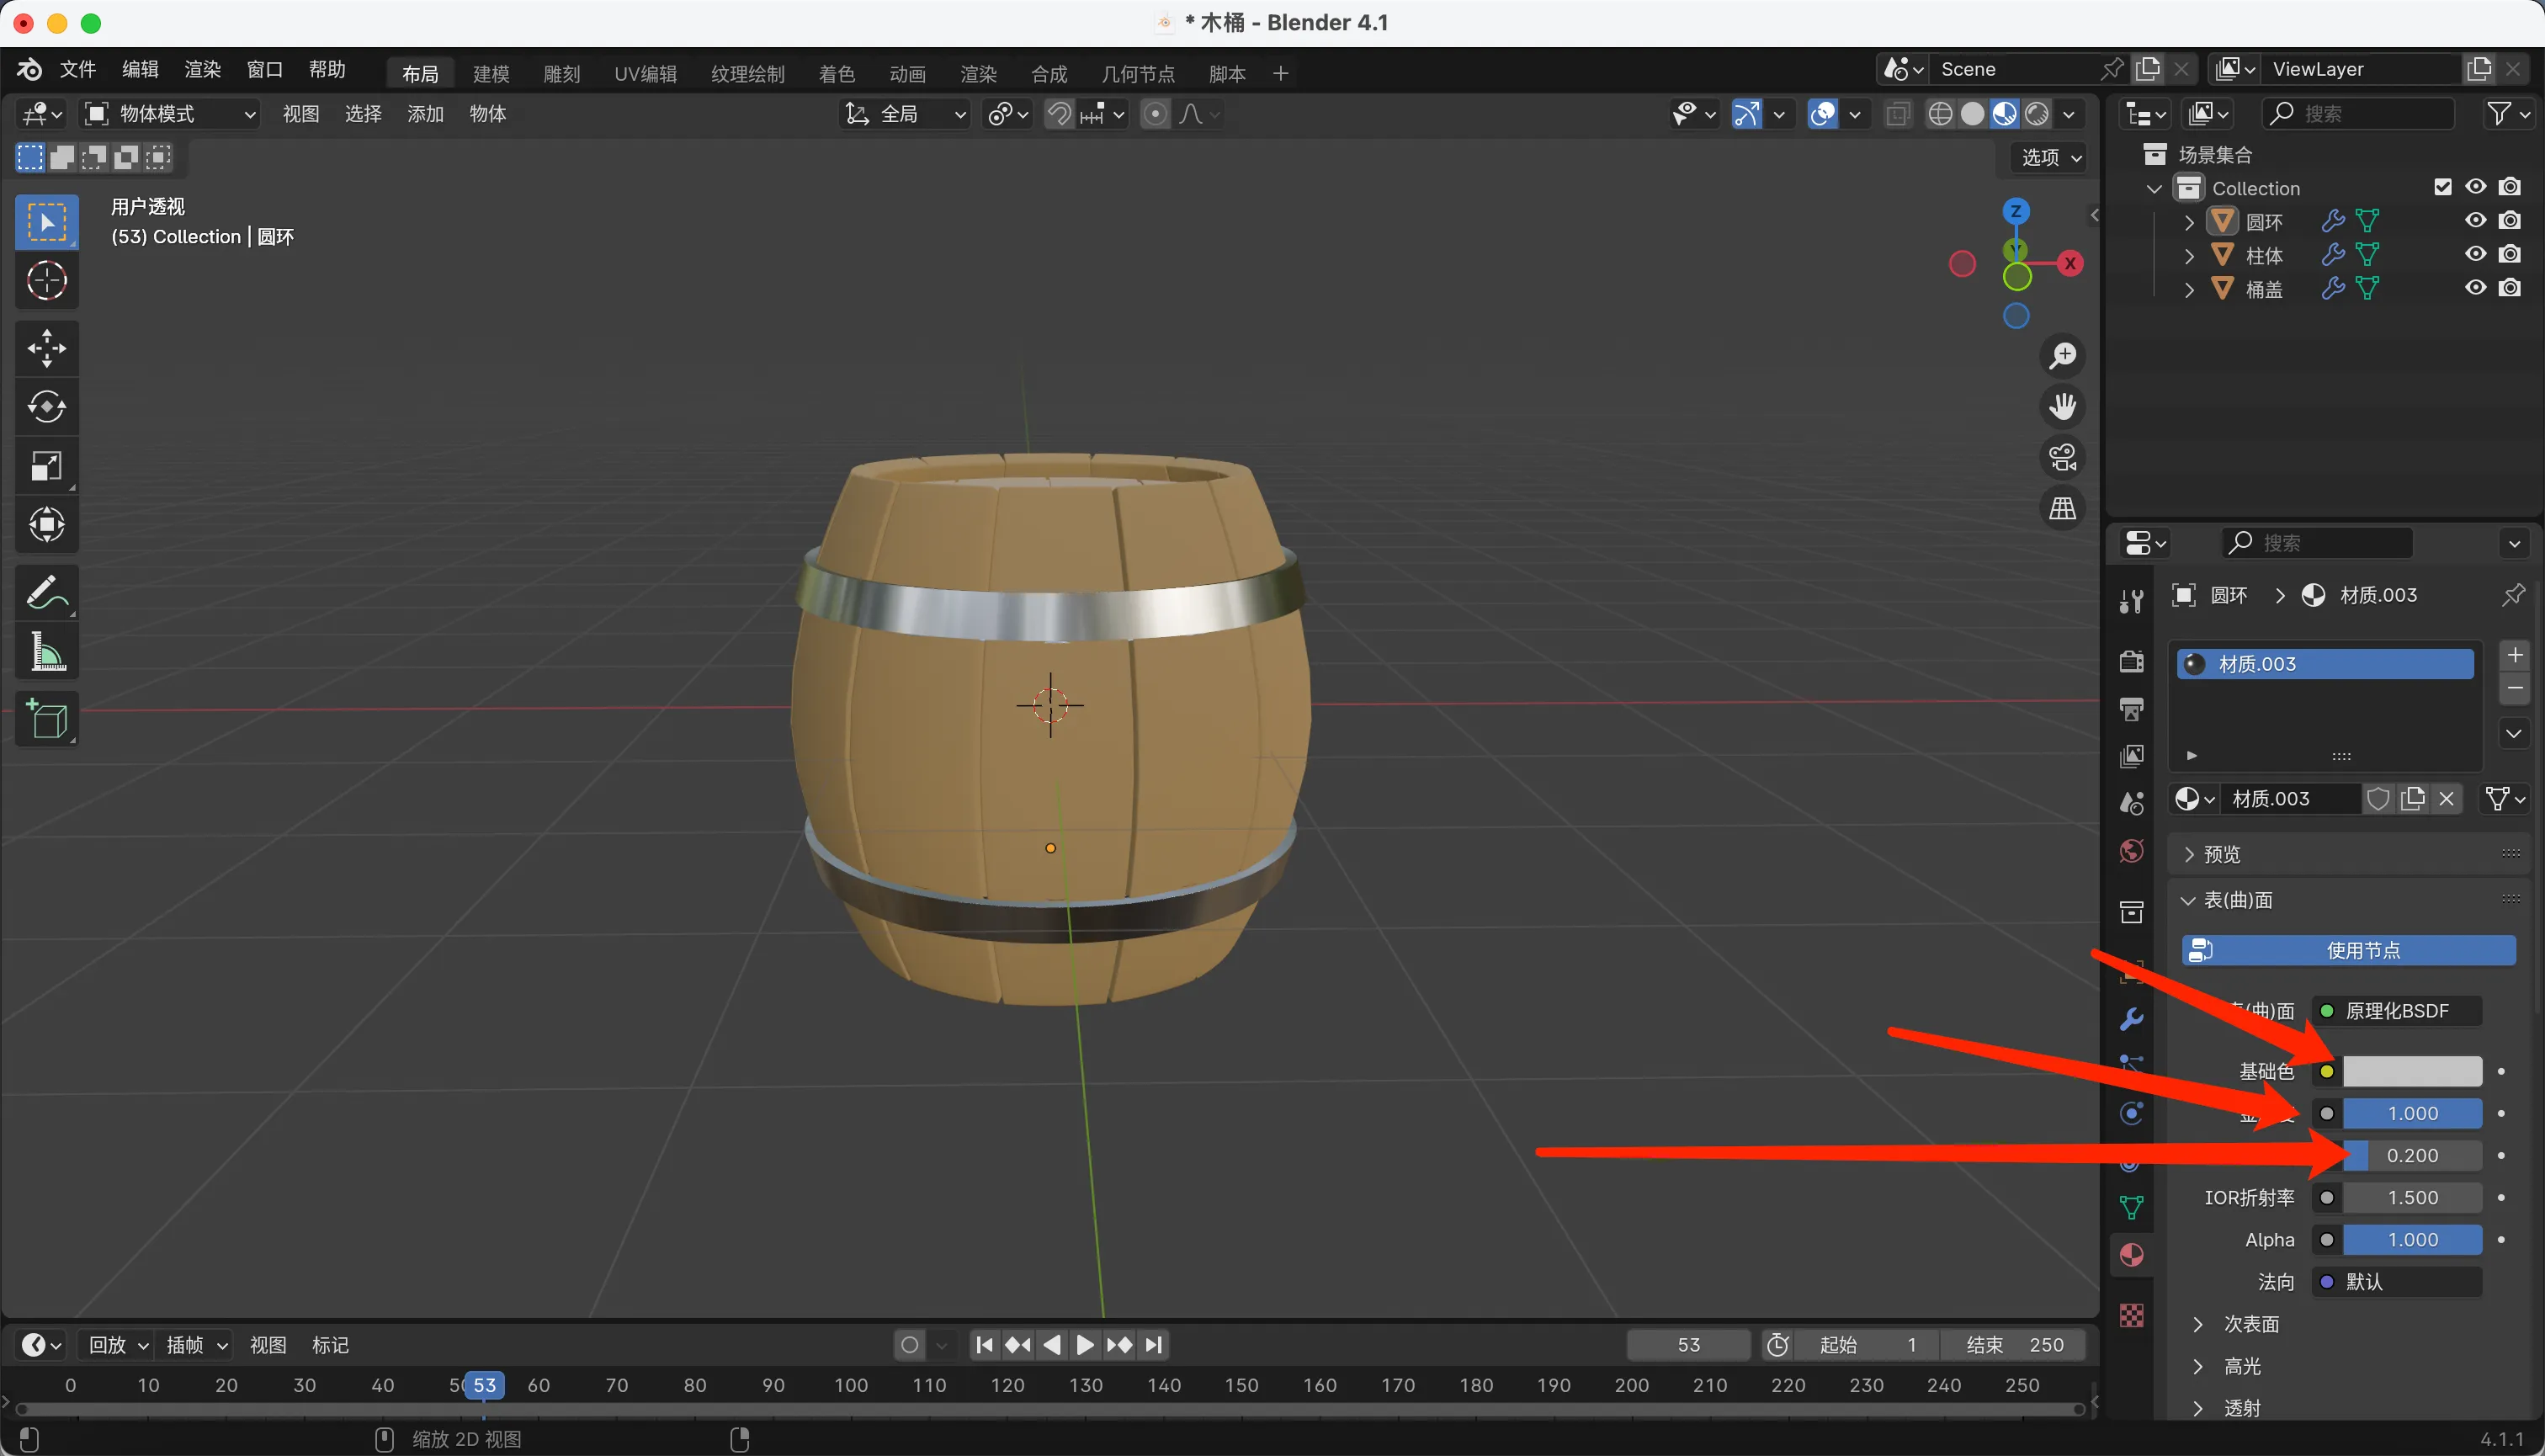Image resolution: width=2545 pixels, height=1456 pixels.
Task: Click the 选项 button in viewport
Action: click(x=2050, y=157)
